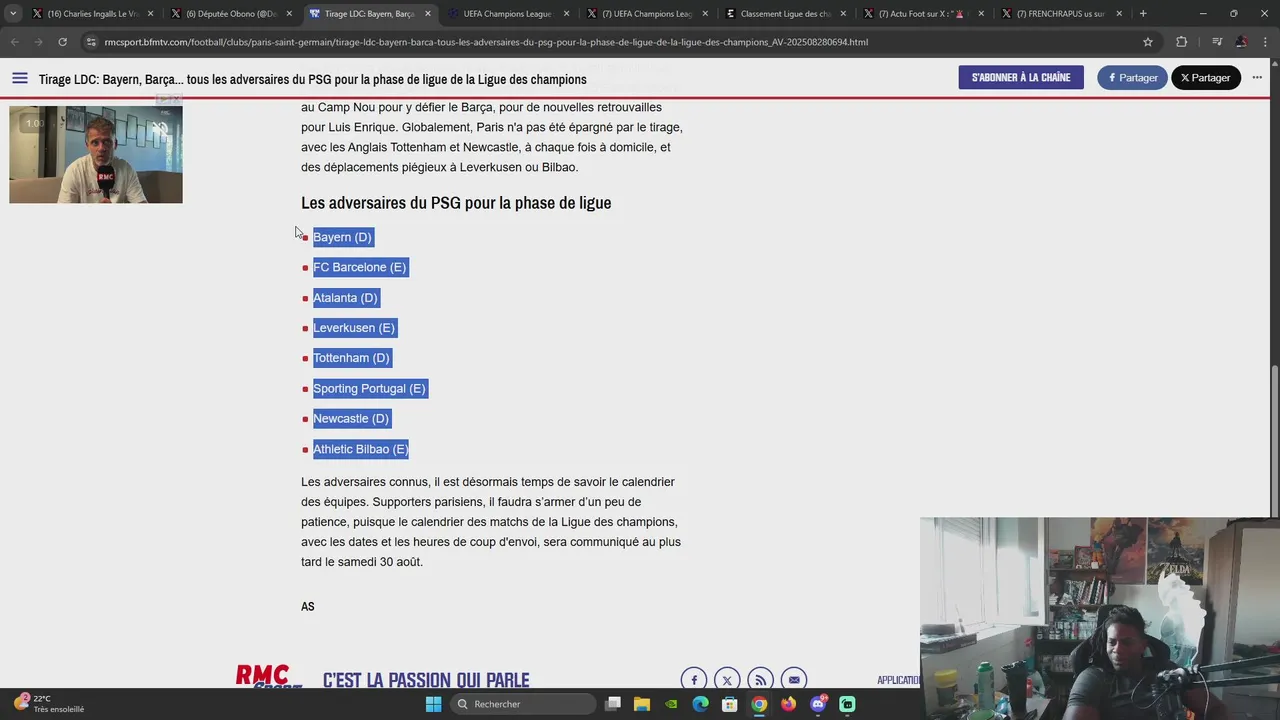
Task: Click 'Atalanta (D)' list item
Action: (x=345, y=298)
